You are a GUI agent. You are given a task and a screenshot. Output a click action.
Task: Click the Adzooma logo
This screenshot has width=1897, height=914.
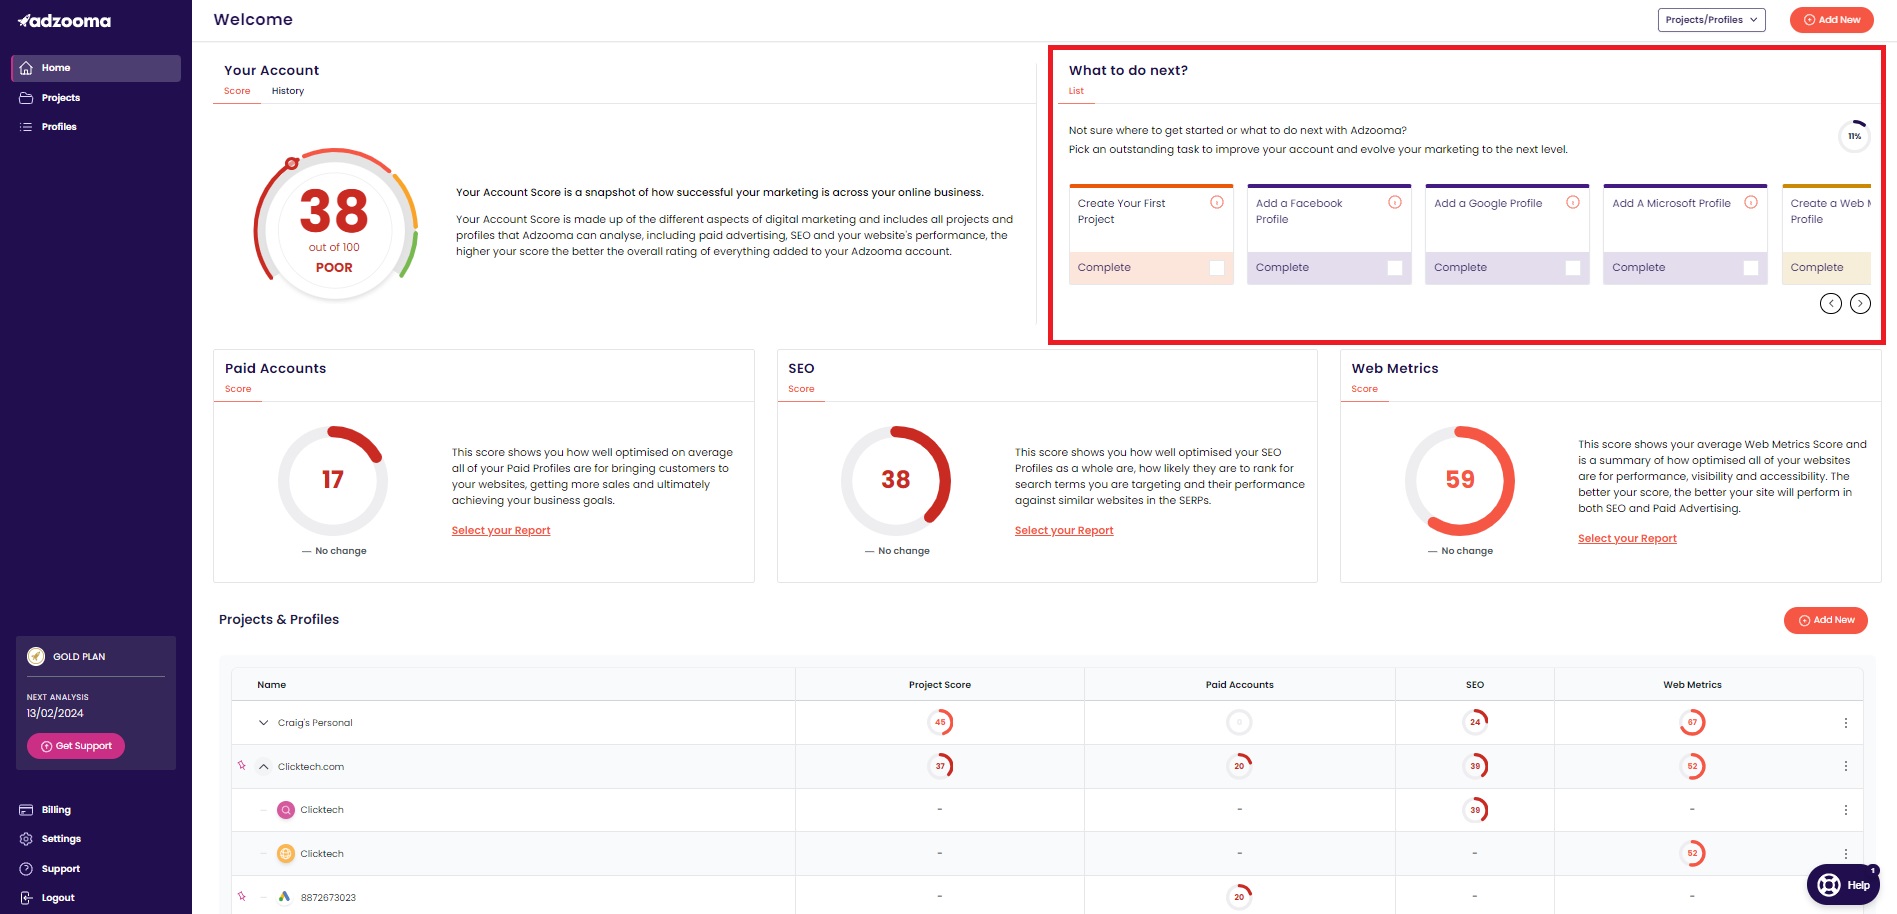click(x=64, y=21)
